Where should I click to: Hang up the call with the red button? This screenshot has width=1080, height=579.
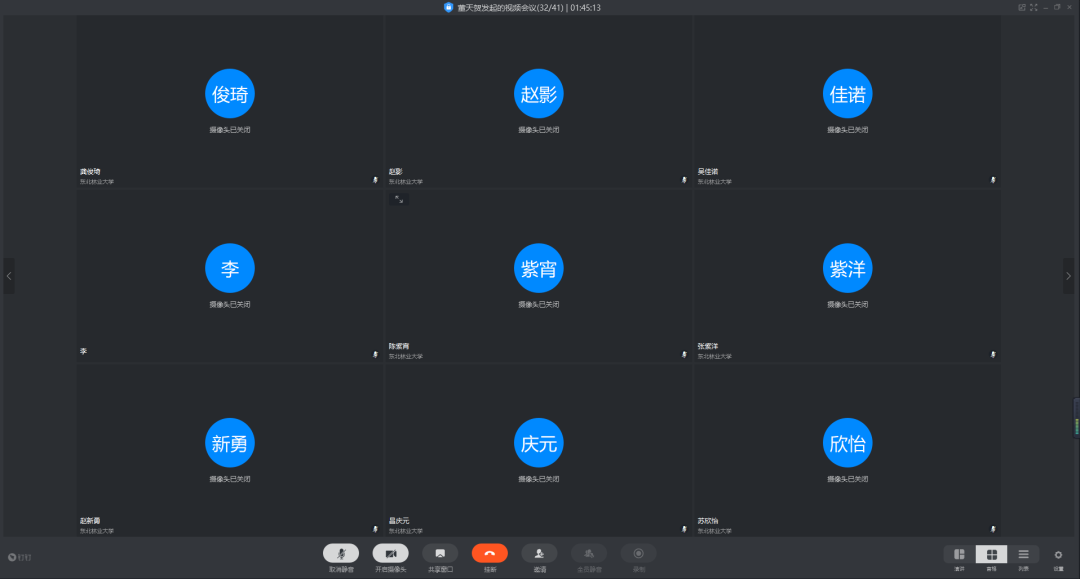490,553
